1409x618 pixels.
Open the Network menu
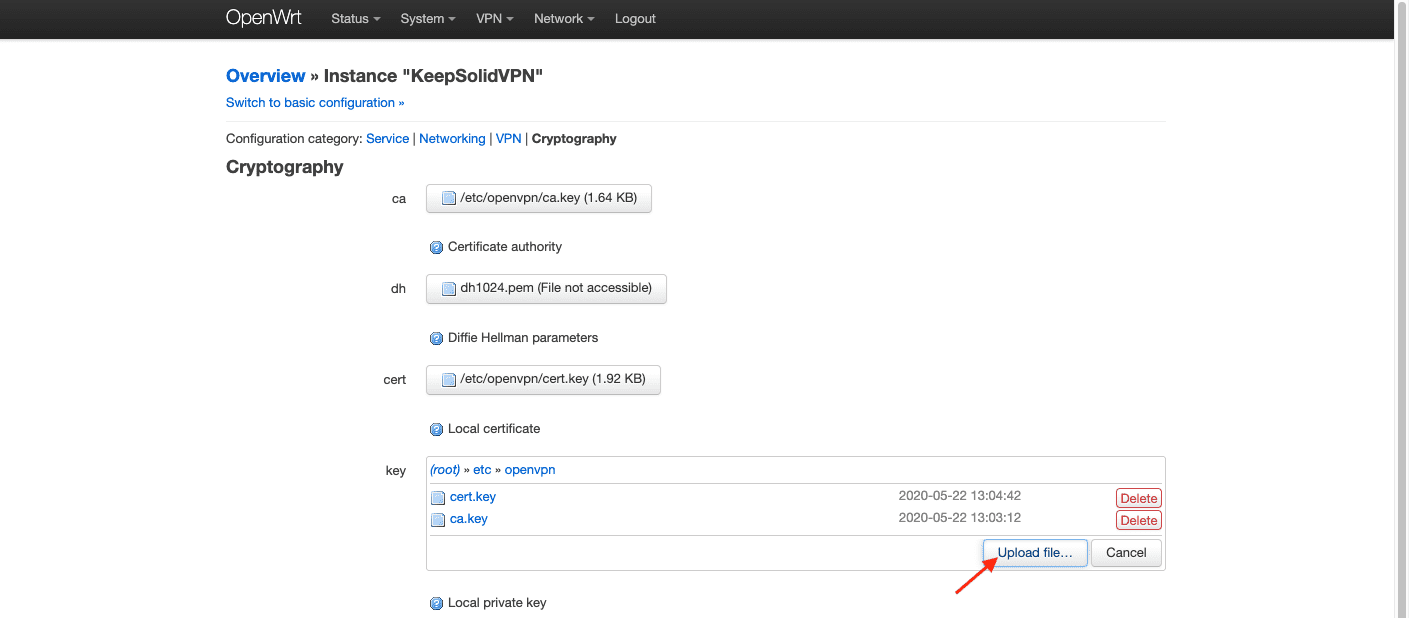(x=564, y=19)
